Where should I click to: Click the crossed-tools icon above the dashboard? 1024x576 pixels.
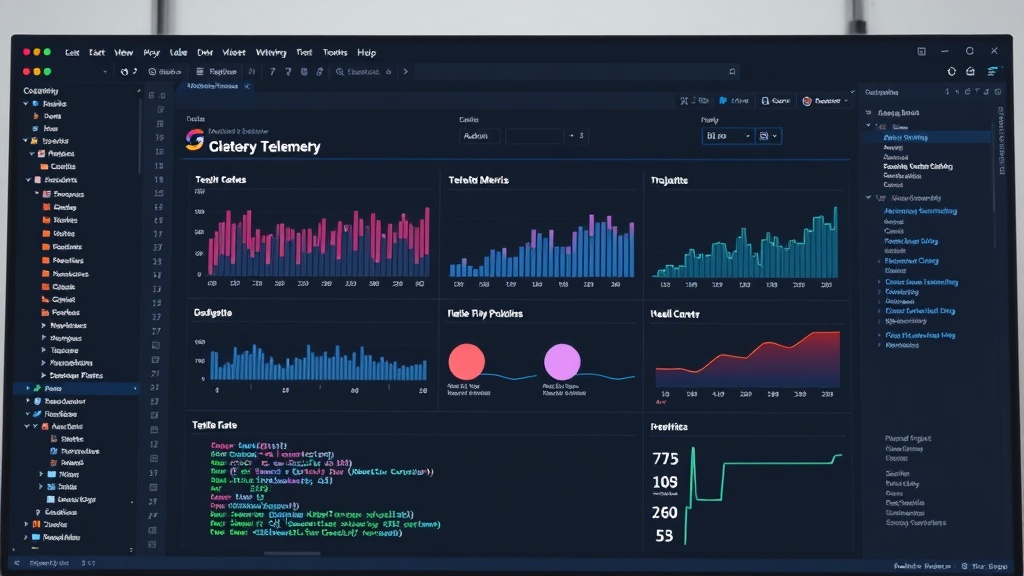click(x=684, y=101)
